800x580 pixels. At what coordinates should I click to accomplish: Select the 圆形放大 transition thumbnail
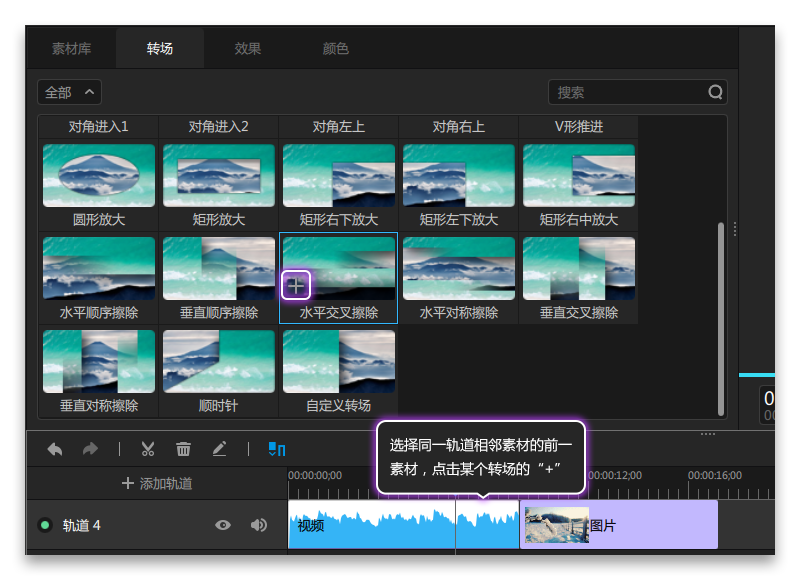pos(97,173)
